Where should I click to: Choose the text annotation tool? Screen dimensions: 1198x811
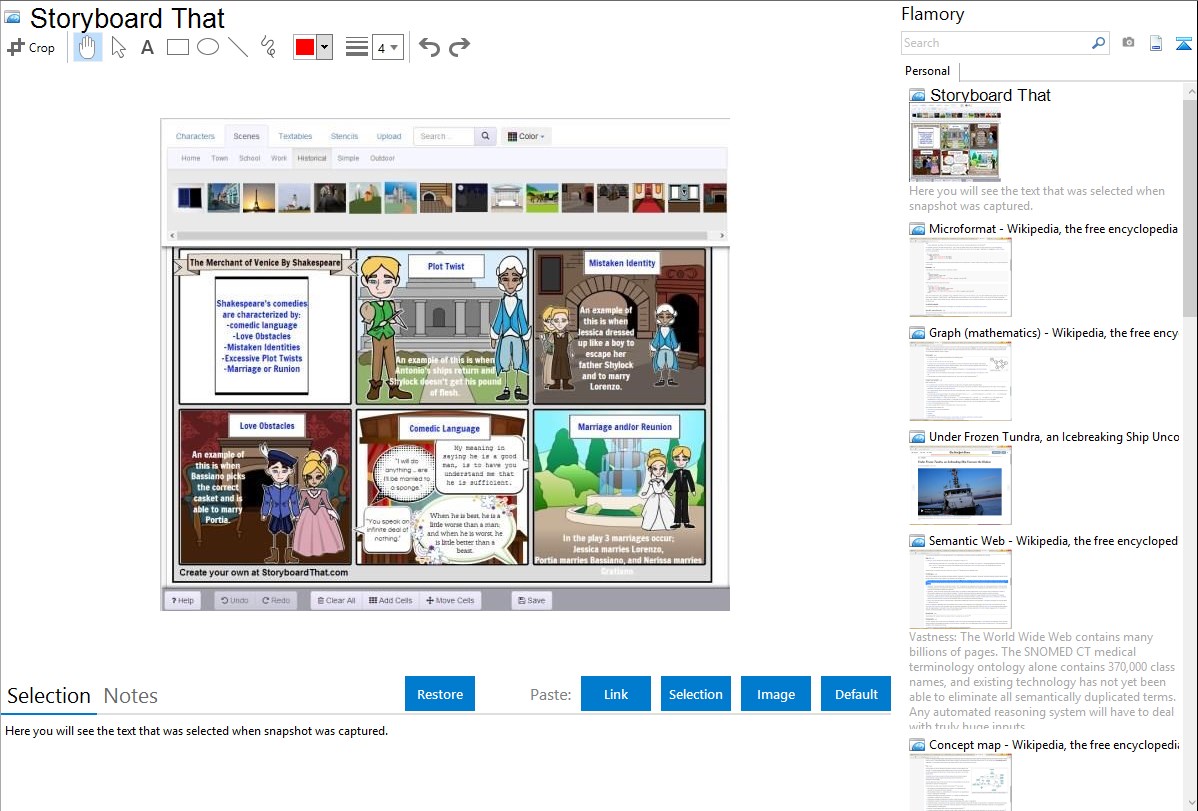point(147,47)
